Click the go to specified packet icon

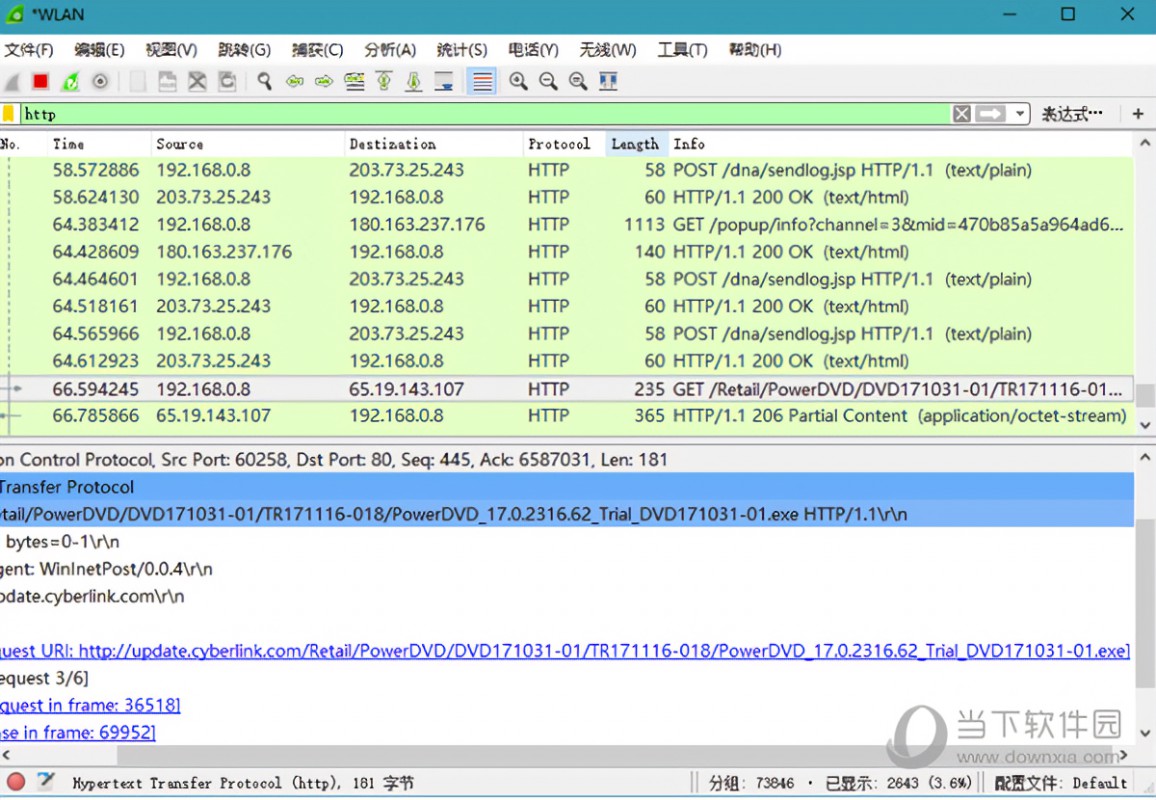pos(355,82)
